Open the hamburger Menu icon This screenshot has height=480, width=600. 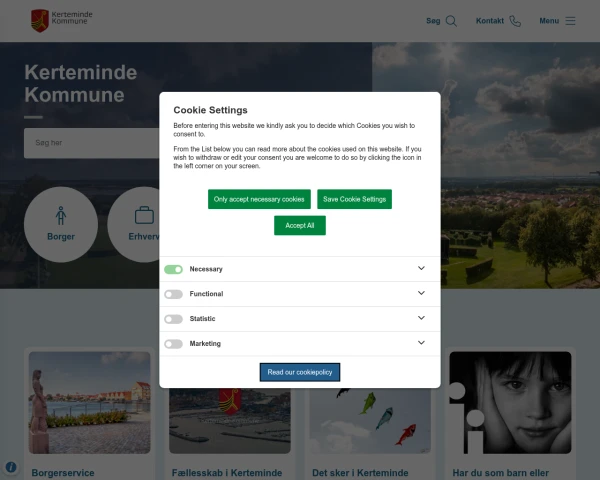[570, 21]
